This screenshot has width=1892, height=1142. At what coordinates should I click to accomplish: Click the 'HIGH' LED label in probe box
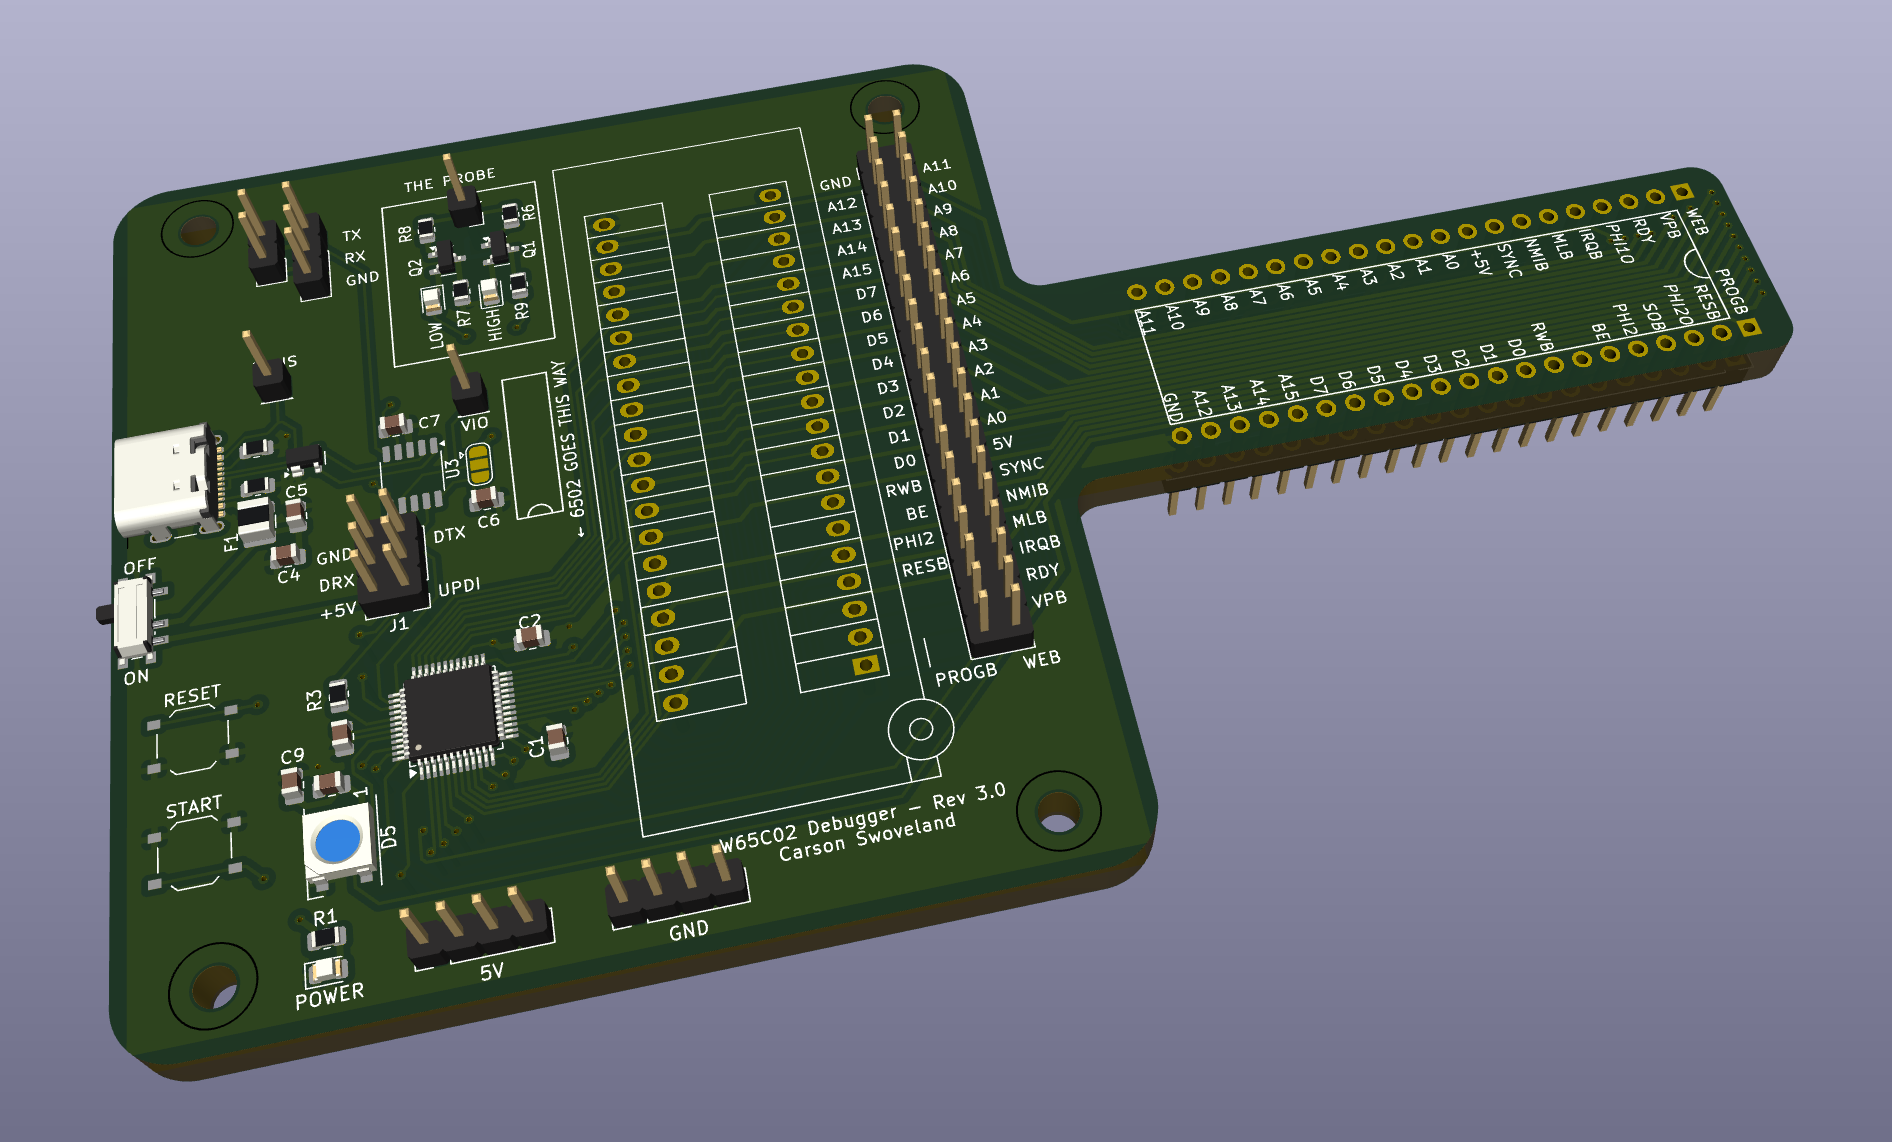pos(494,324)
